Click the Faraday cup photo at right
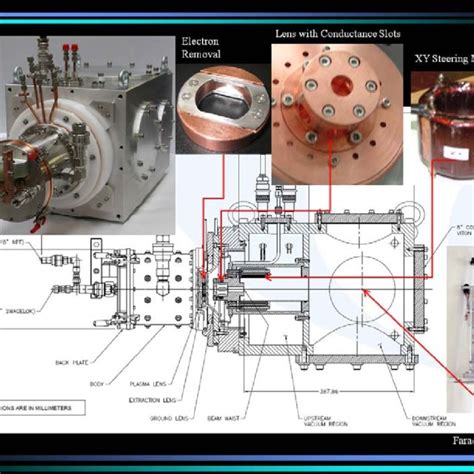The width and height of the screenshot is (474, 474). [x=460, y=329]
